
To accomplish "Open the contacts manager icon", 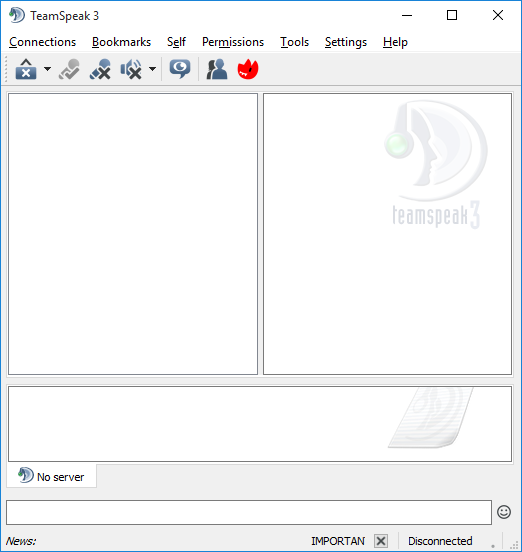I will [217, 69].
